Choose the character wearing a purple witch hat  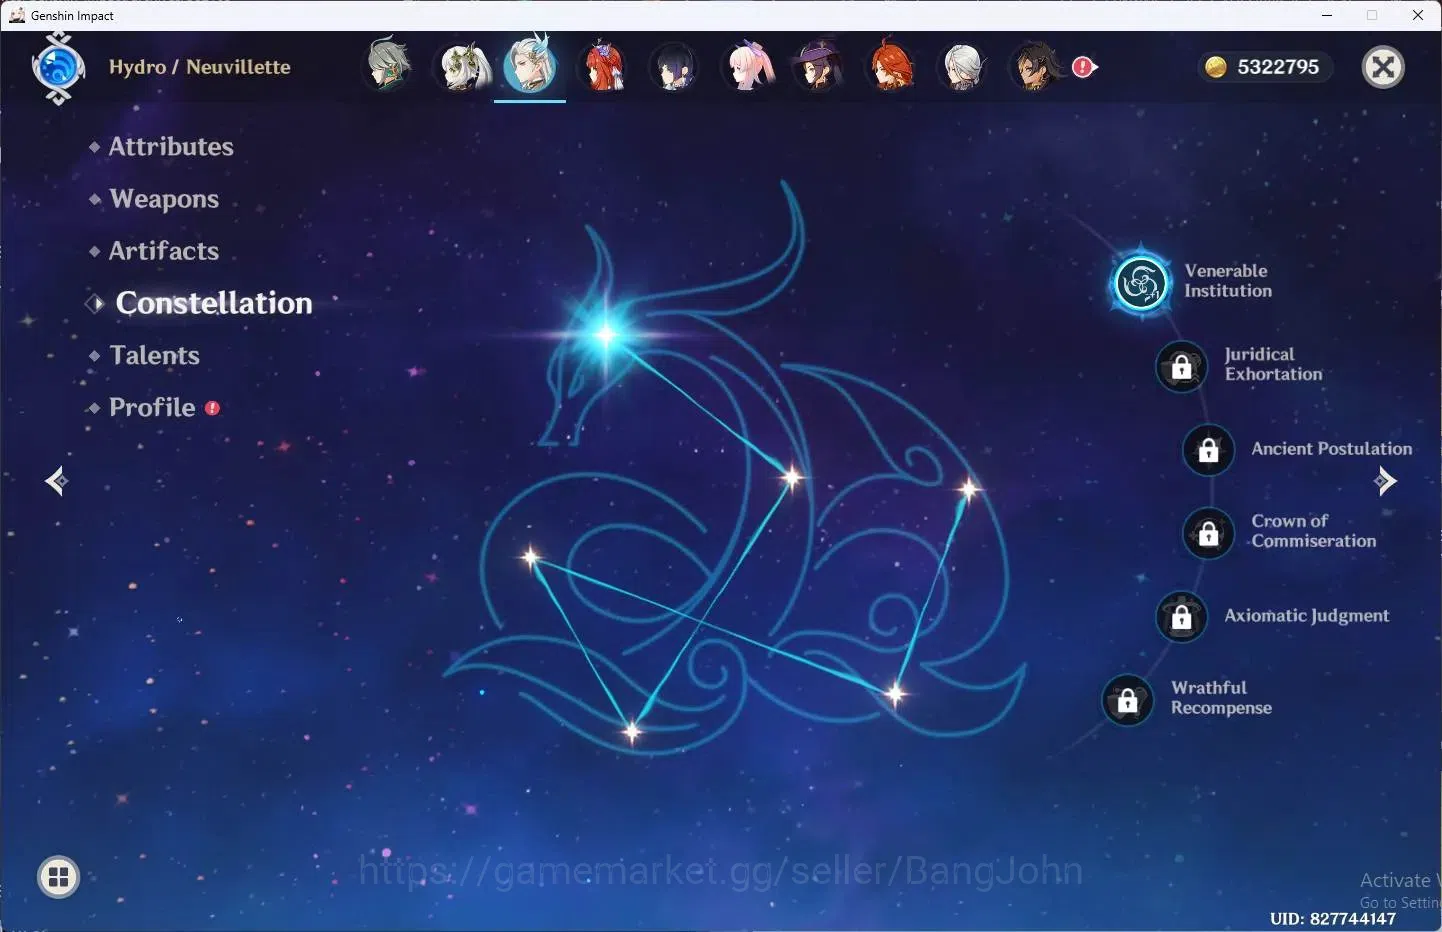tap(818, 67)
